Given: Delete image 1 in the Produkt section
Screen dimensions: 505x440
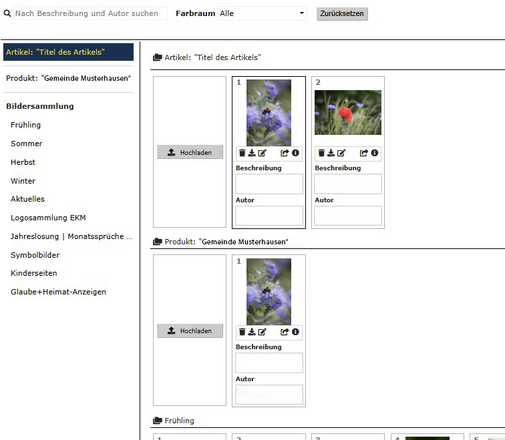Looking at the screenshot, I should tap(242, 332).
